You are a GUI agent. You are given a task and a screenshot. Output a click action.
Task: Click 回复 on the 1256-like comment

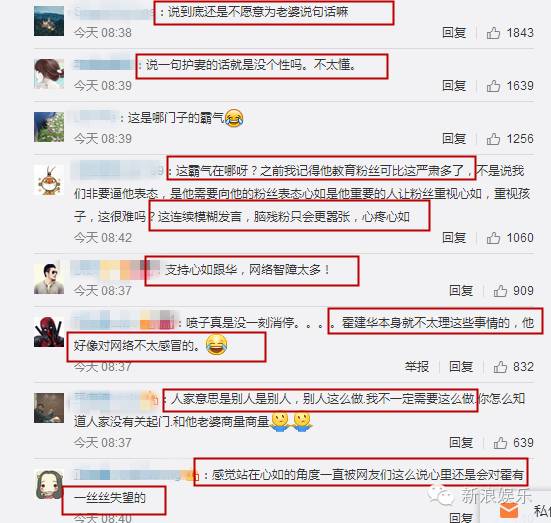pyautogui.click(x=454, y=138)
